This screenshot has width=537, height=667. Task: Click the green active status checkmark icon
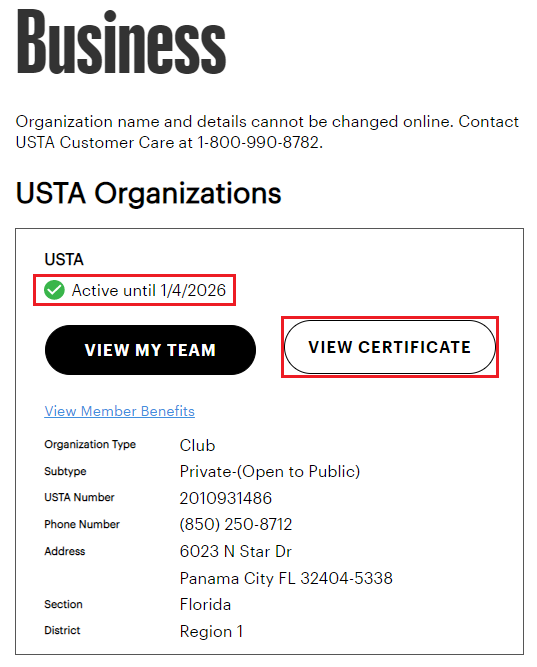tap(54, 290)
